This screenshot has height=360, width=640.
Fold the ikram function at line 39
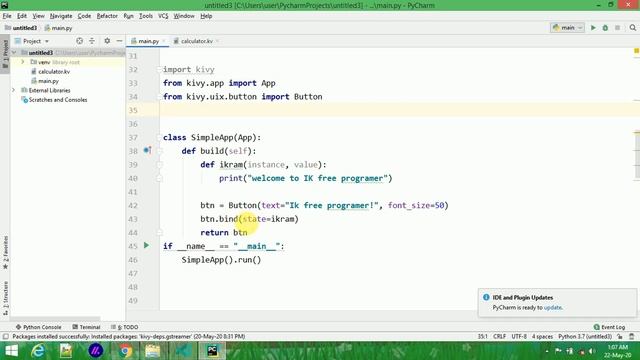pyautogui.click(x=160, y=164)
